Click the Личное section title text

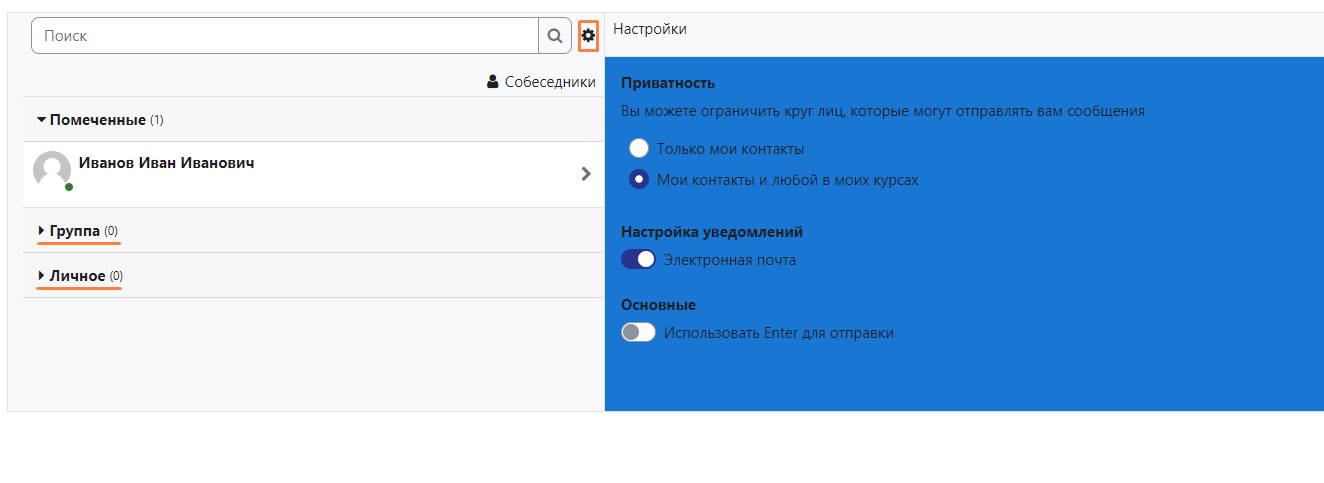(77, 276)
